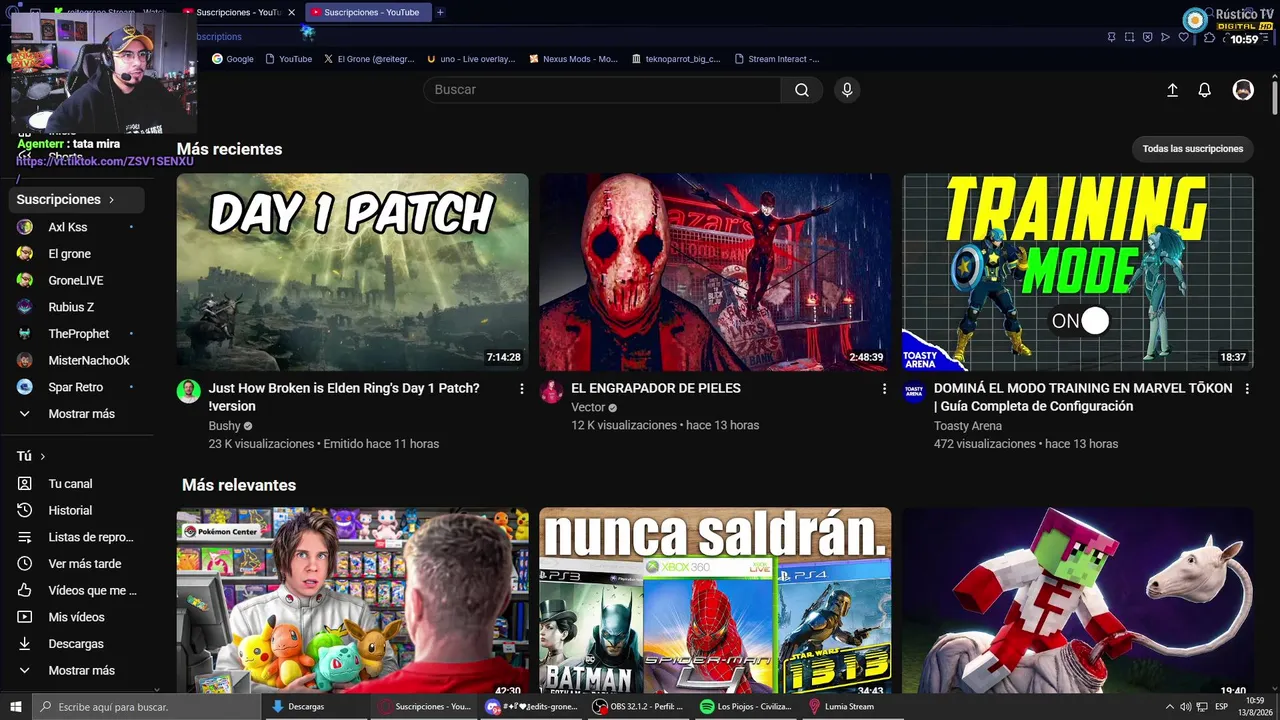Image resolution: width=1280 pixels, height=720 pixels.
Task: Open the Nexus Mods bookmark
Action: [x=573, y=59]
